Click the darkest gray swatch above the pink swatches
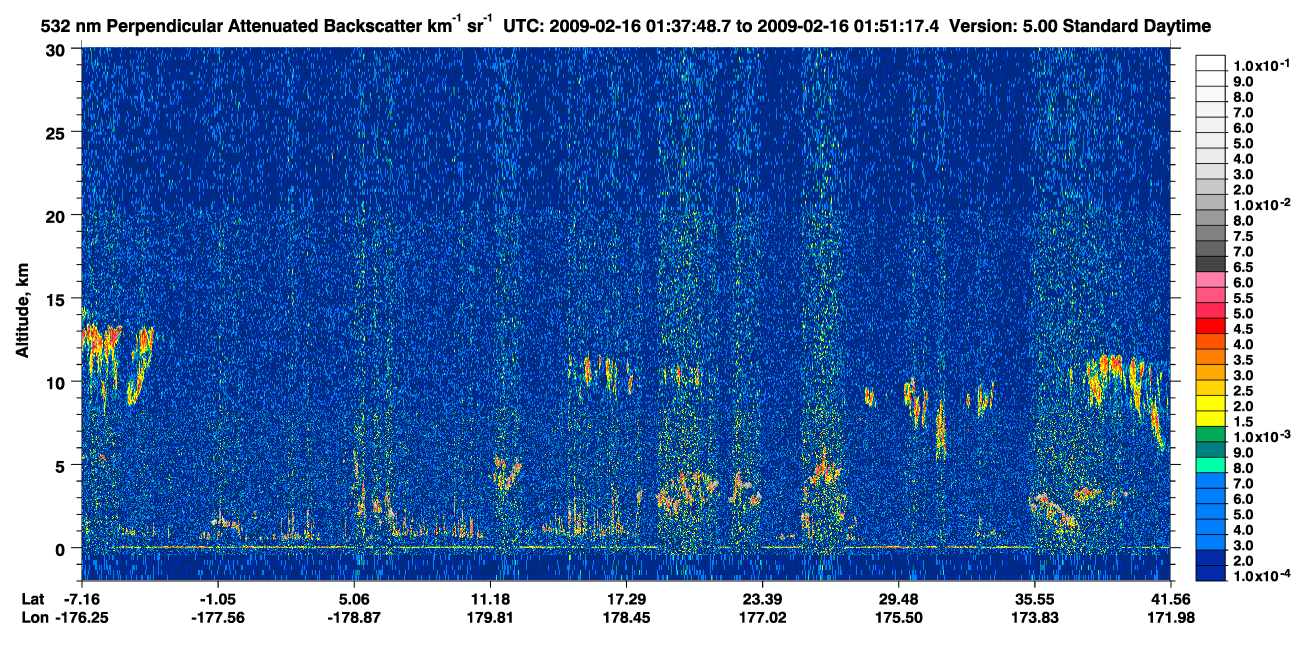Image resolution: width=1300 pixels, height=667 pixels. click(x=1210, y=263)
